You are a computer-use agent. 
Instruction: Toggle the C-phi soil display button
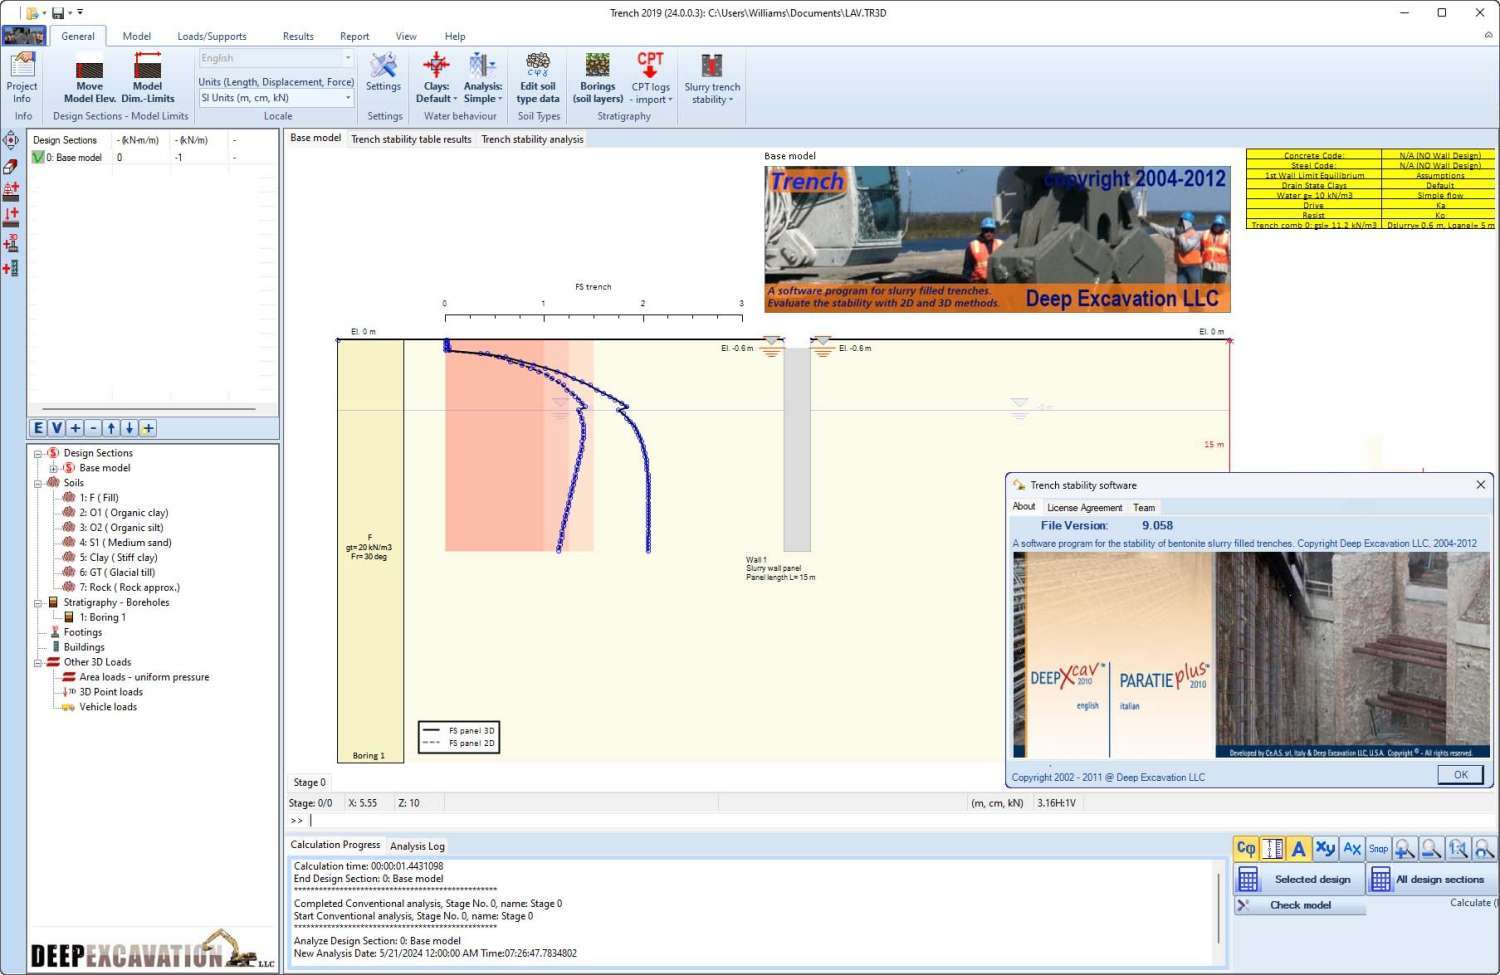(1246, 849)
